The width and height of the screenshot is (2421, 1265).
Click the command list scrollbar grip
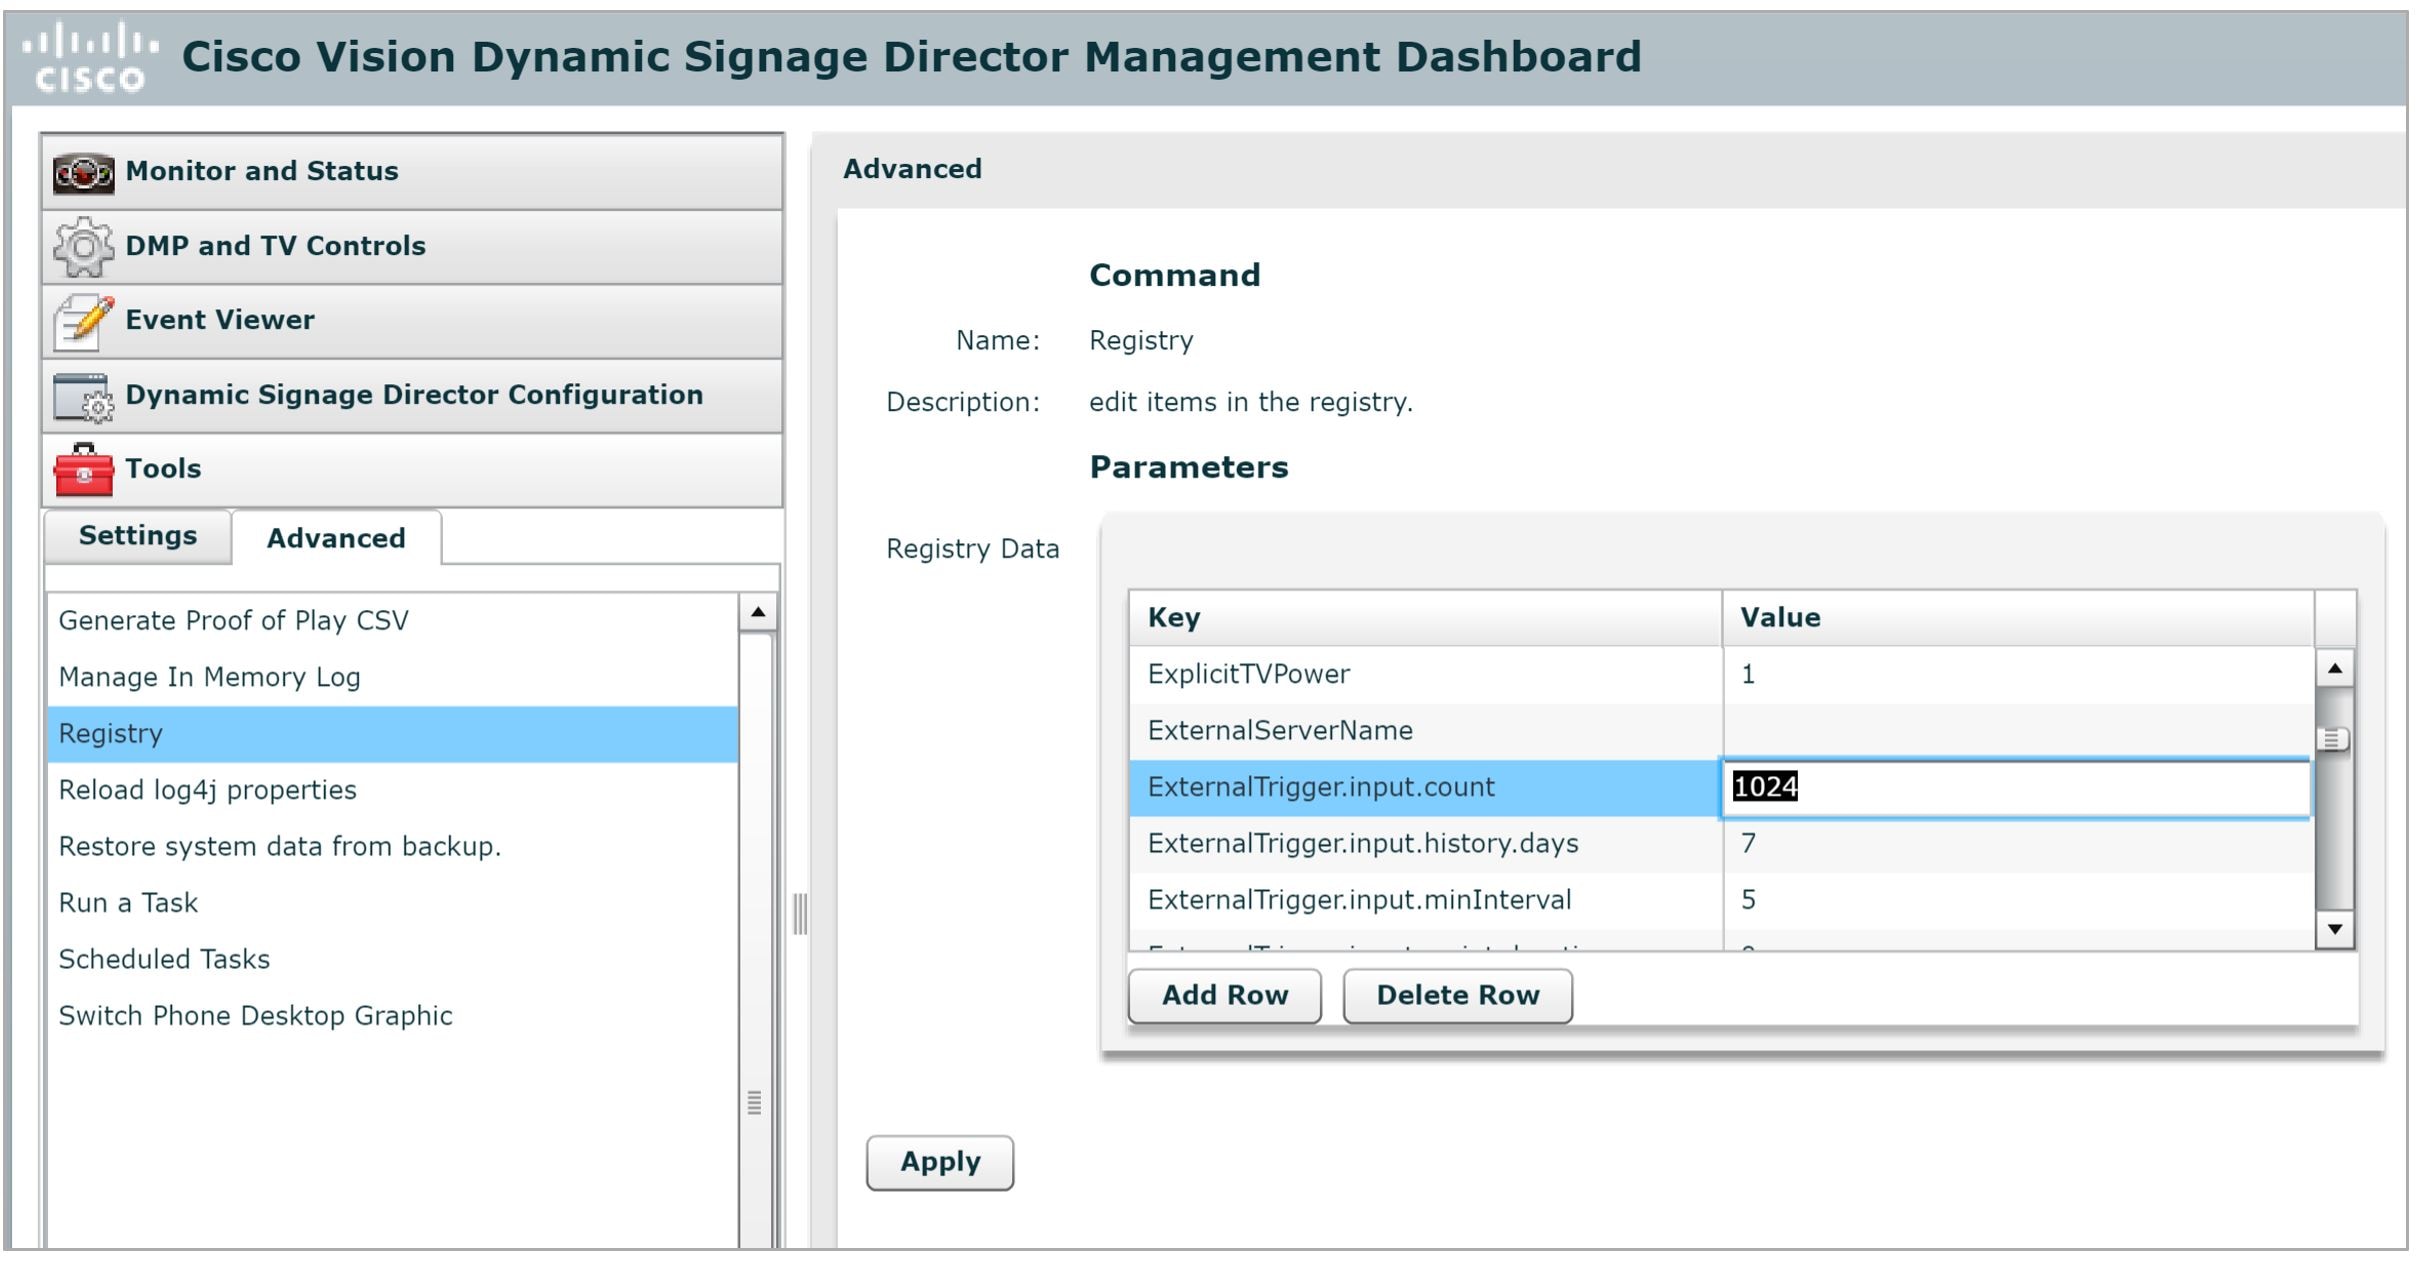coord(755,1103)
